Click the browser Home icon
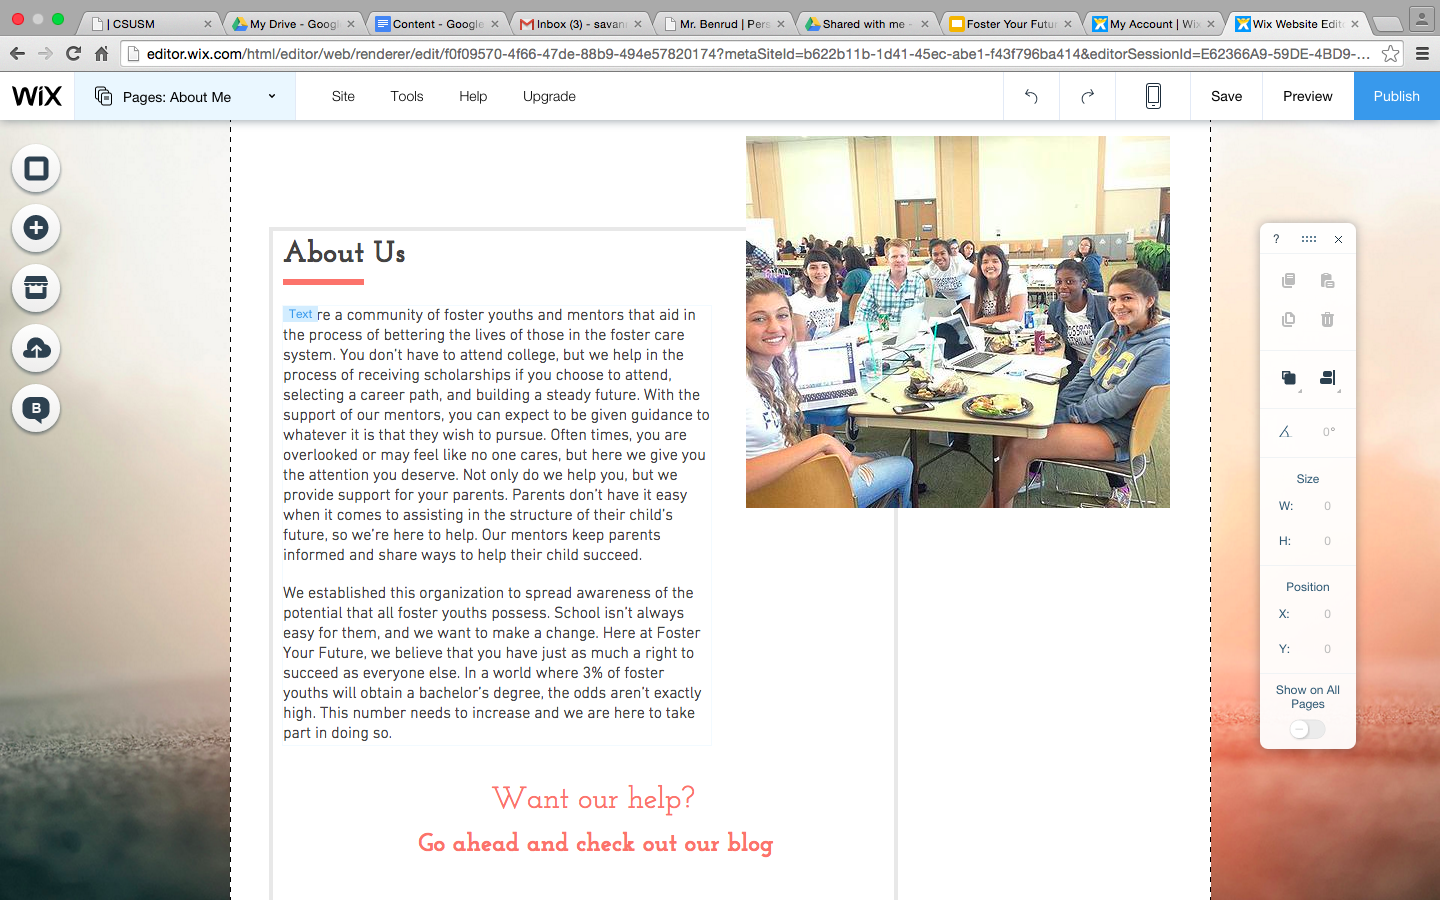Viewport: 1440px width, 900px height. click(101, 54)
